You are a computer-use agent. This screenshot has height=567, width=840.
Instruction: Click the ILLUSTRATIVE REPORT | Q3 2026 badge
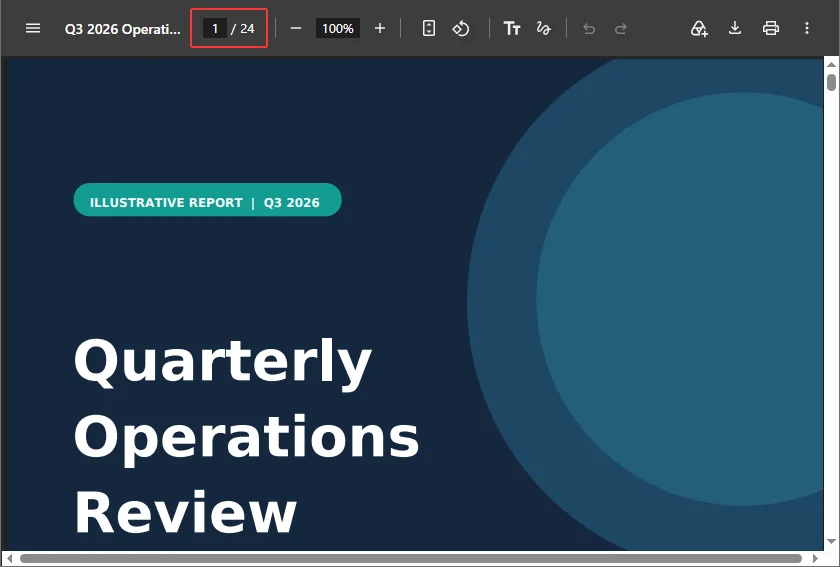(x=207, y=200)
